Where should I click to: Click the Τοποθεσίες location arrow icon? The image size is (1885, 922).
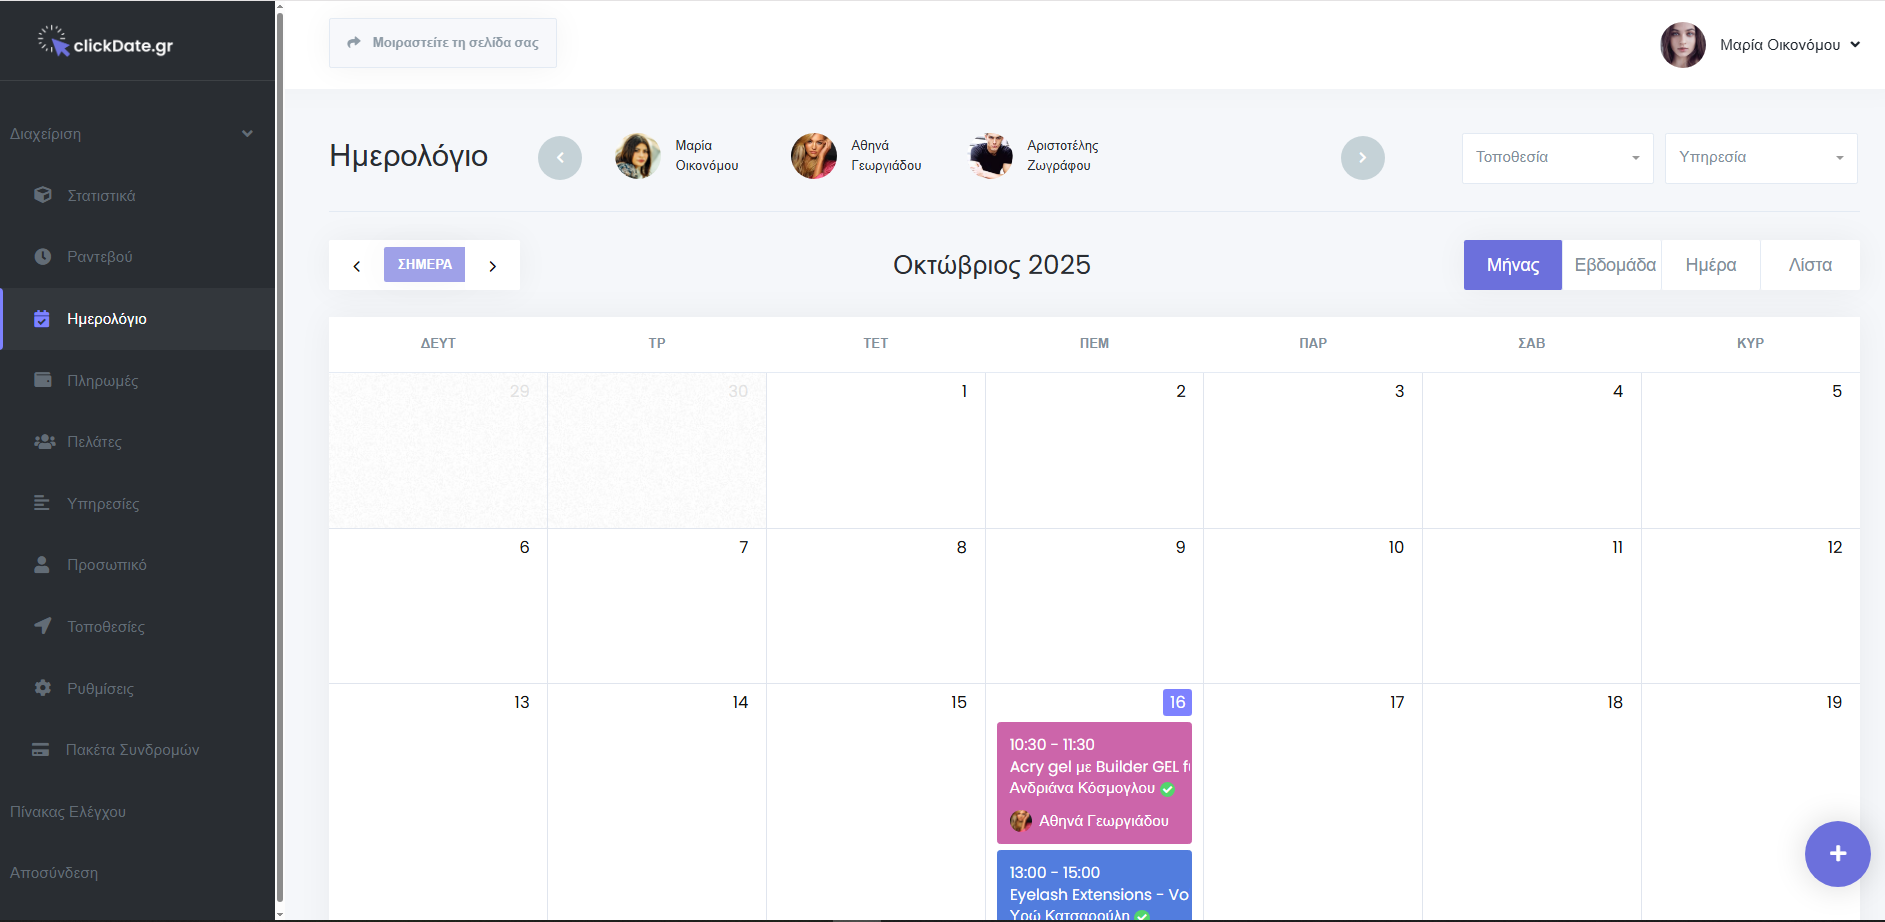coord(42,626)
